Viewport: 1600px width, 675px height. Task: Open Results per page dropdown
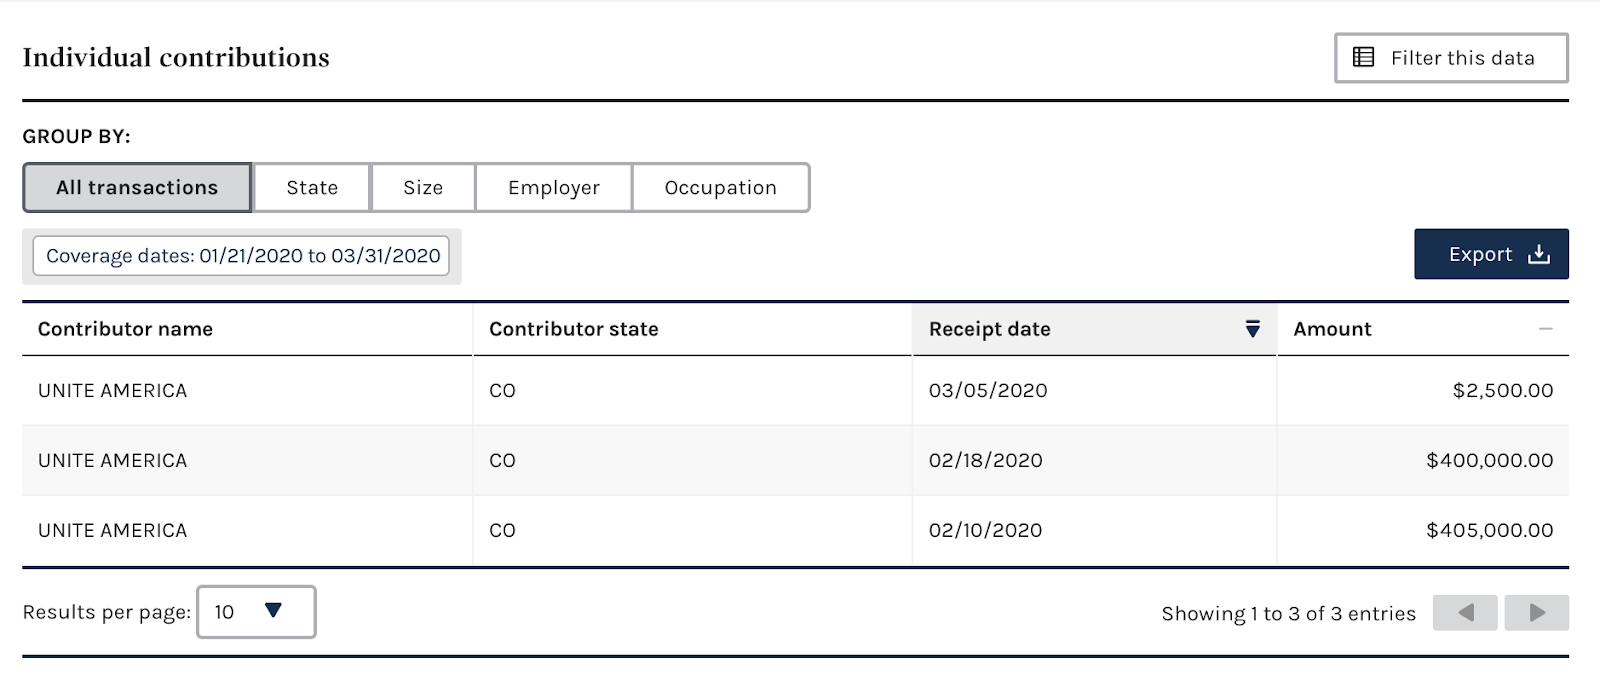point(256,612)
